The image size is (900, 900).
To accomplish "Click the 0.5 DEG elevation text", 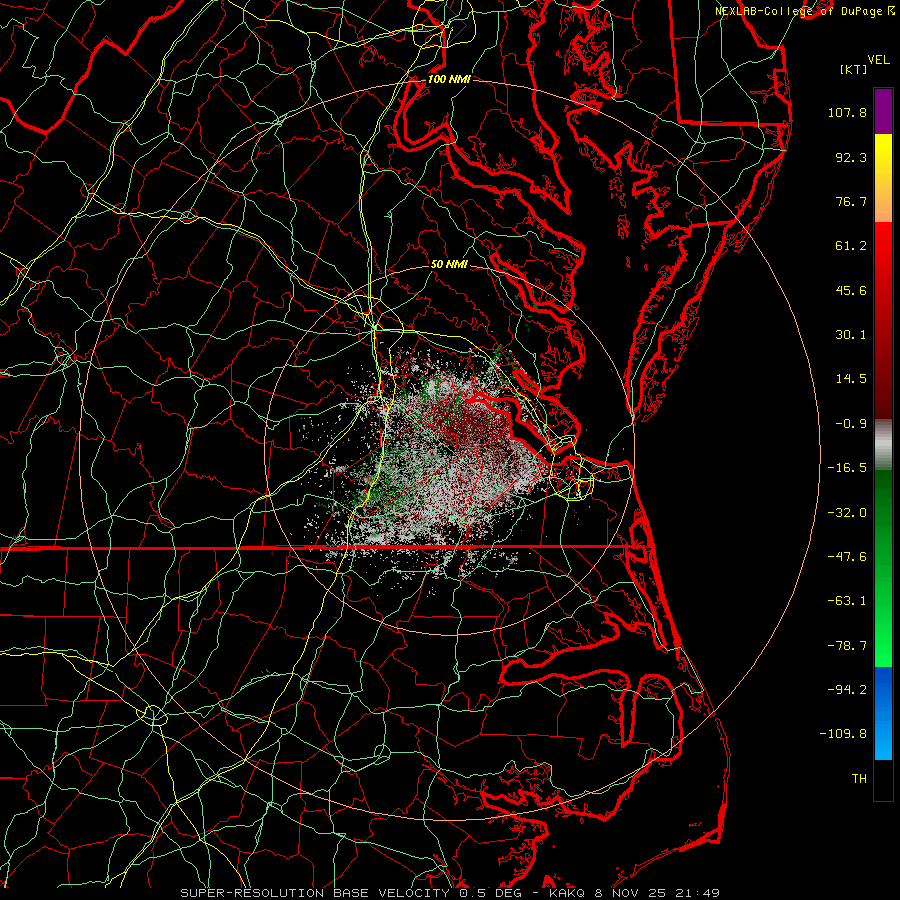I will 490,893.
